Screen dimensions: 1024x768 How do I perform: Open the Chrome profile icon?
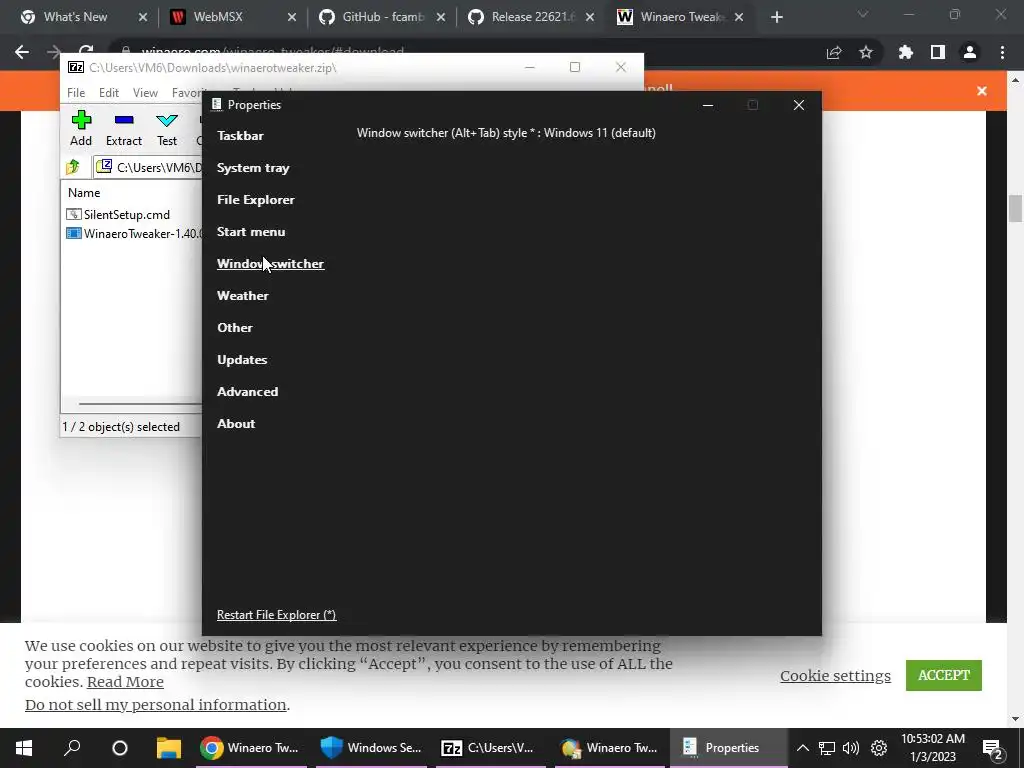970,52
